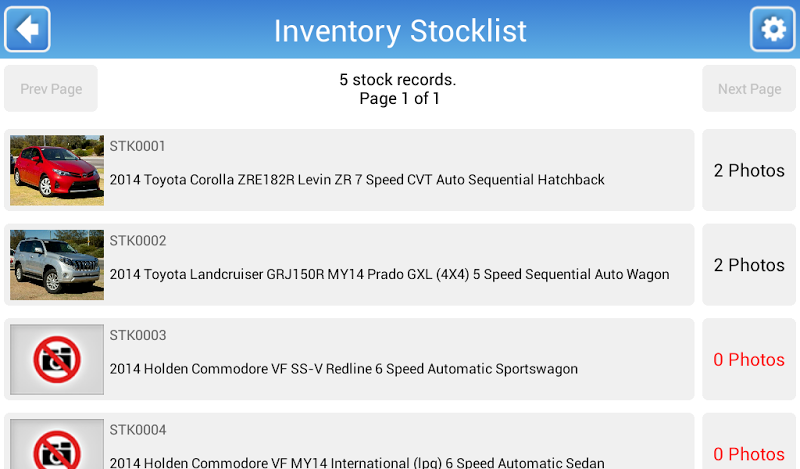Image resolution: width=800 pixels, height=469 pixels.
Task: Go to the Next Page
Action: [x=749, y=89]
